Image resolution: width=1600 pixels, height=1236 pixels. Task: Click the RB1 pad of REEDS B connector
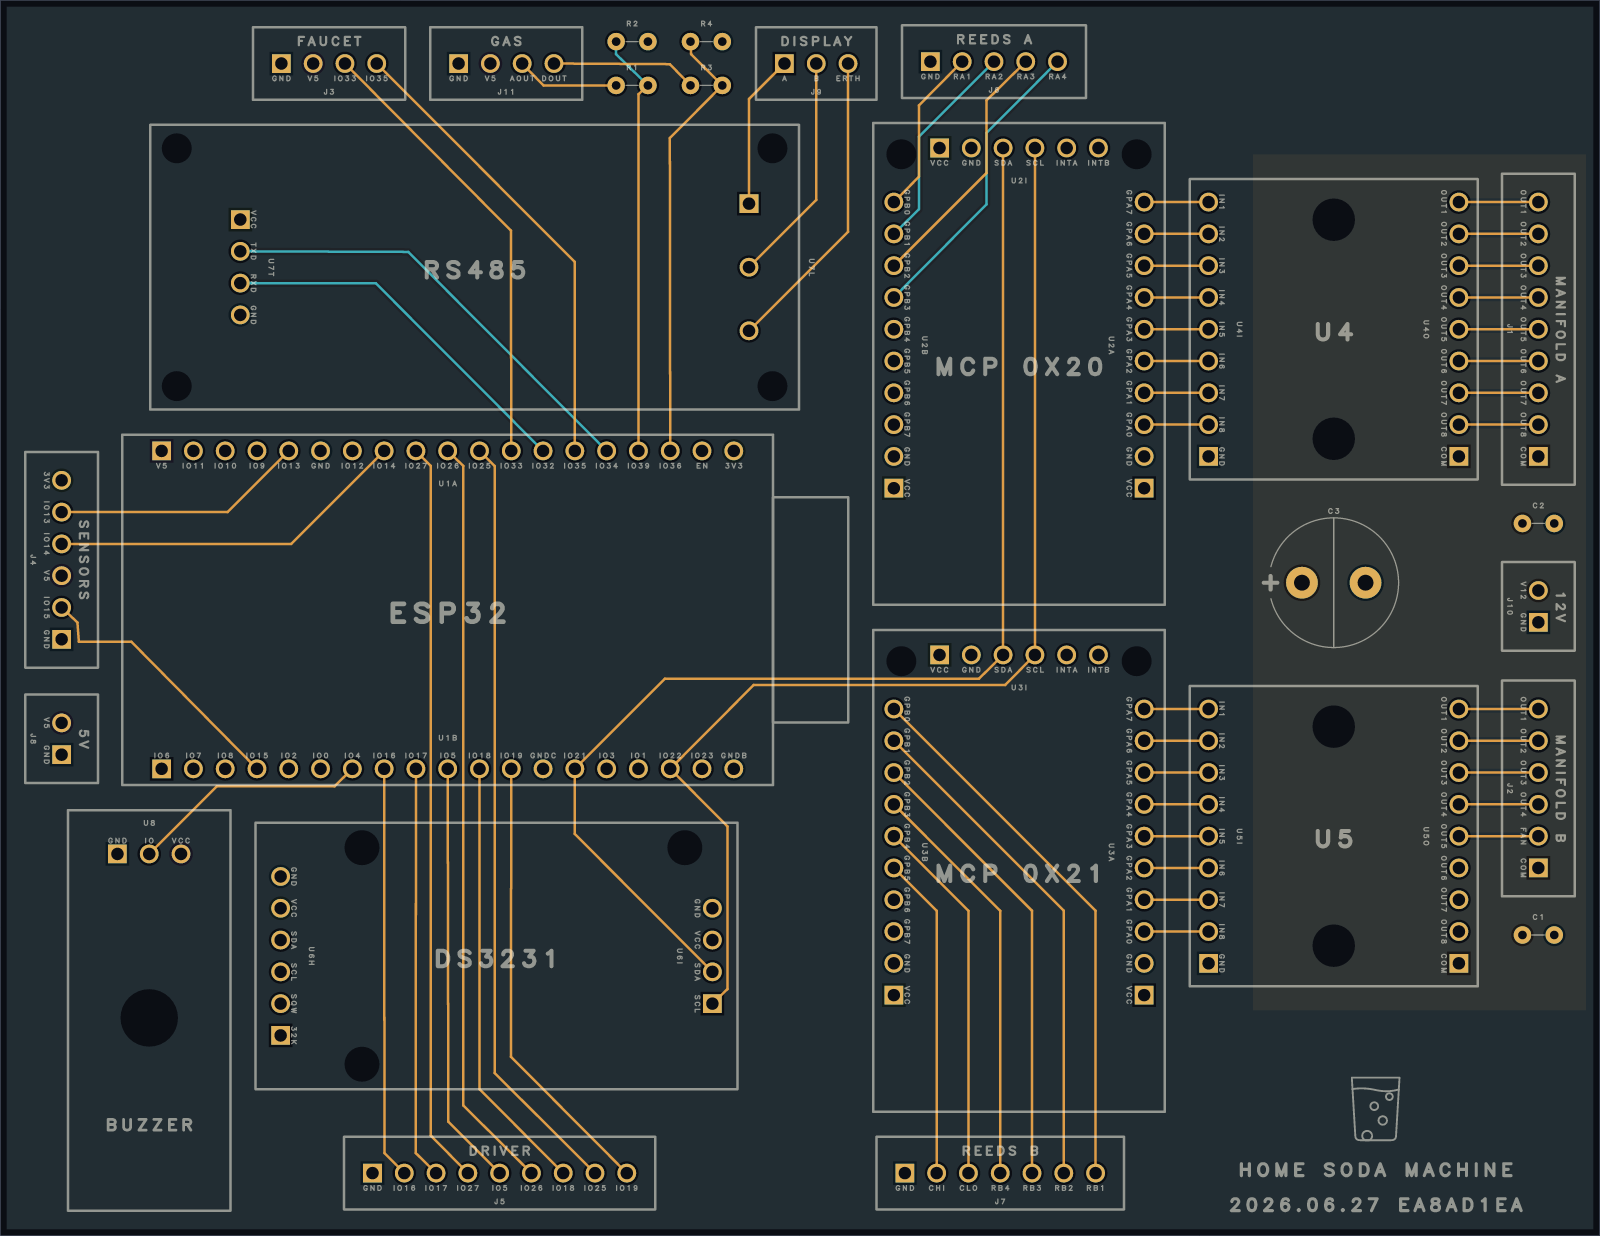(x=1096, y=1173)
